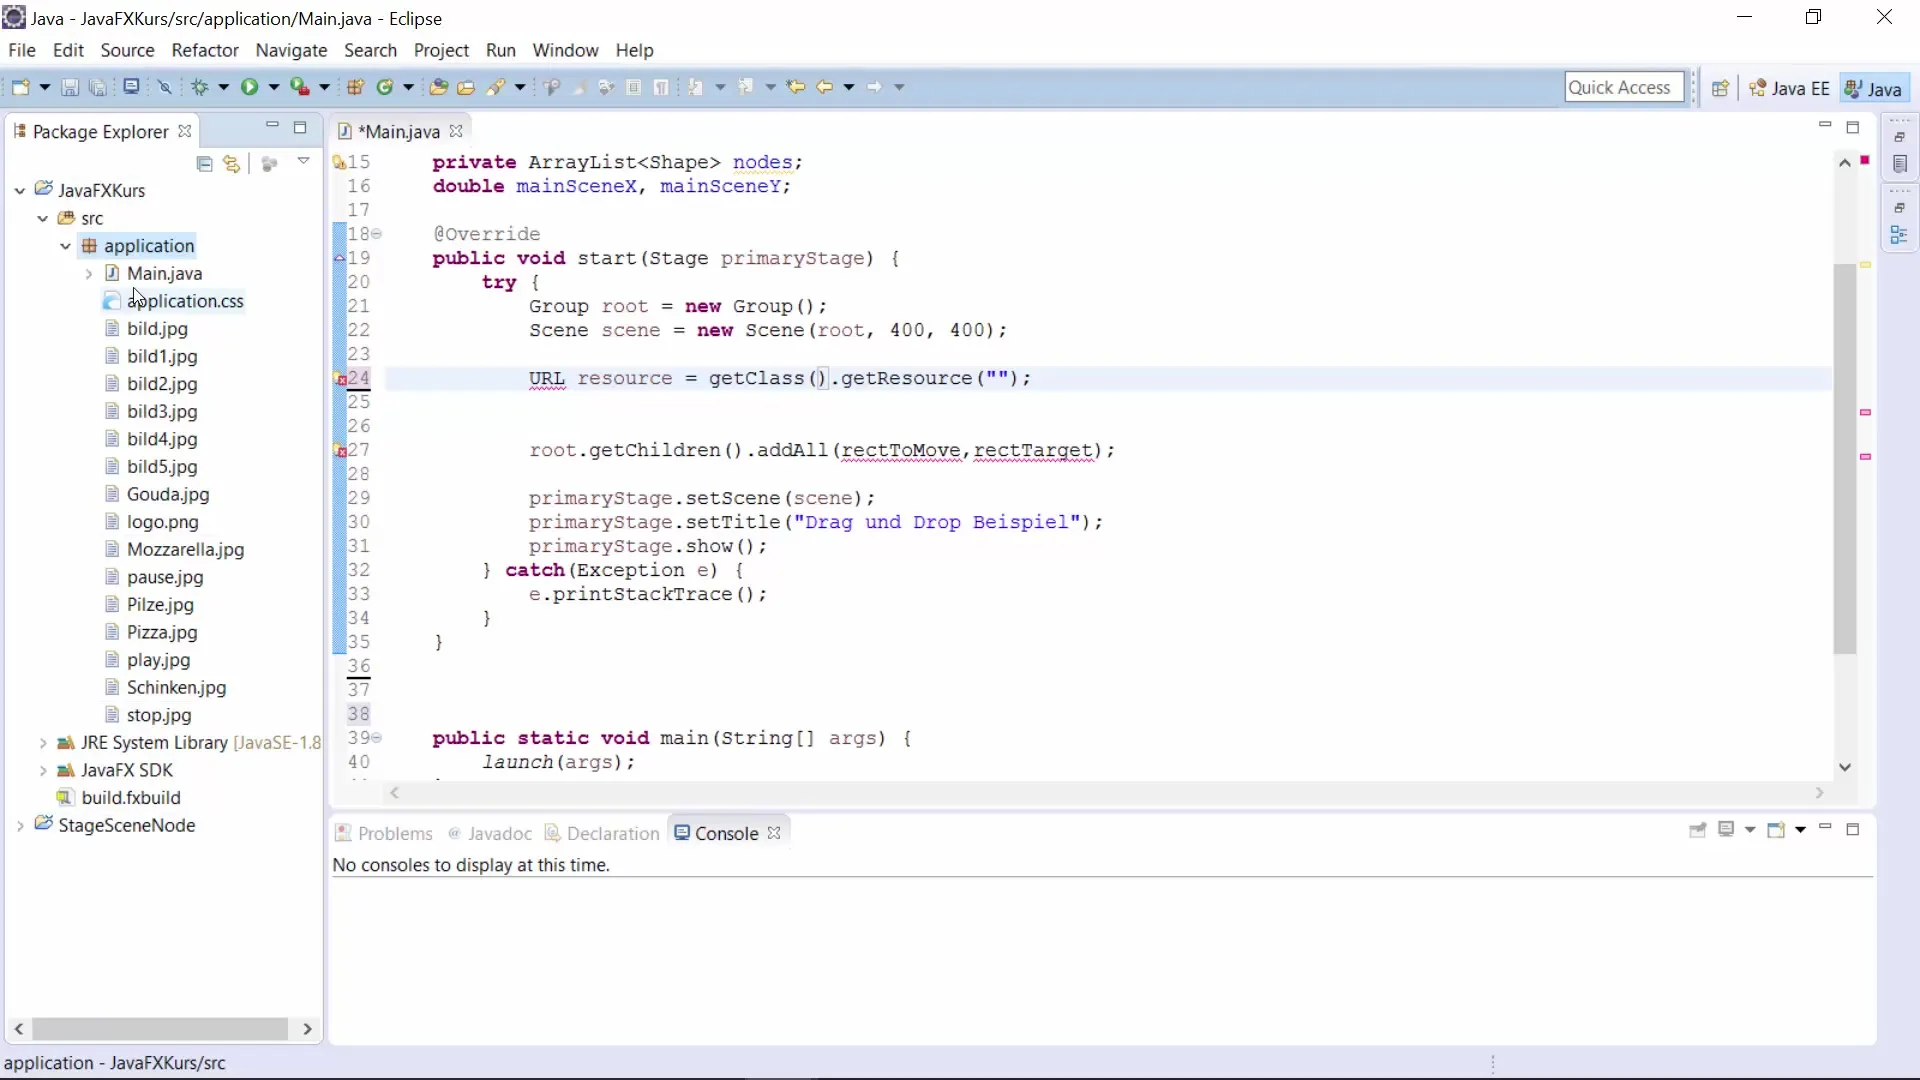The height and width of the screenshot is (1080, 1920).
Task: Open the Debug dropdown arrow
Action: pos(223,87)
